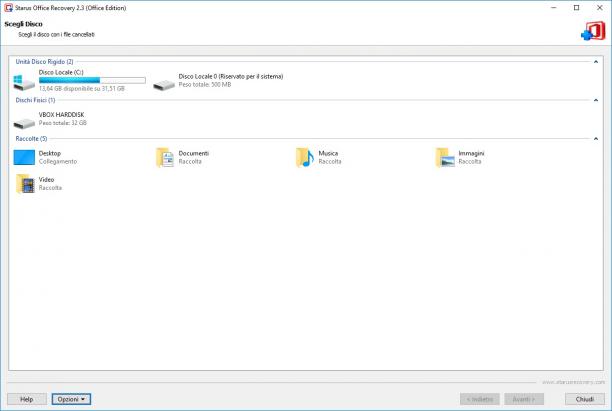Click the Dischi Fisici (1) group header
Image resolution: width=612 pixels, height=411 pixels.
tap(35, 100)
